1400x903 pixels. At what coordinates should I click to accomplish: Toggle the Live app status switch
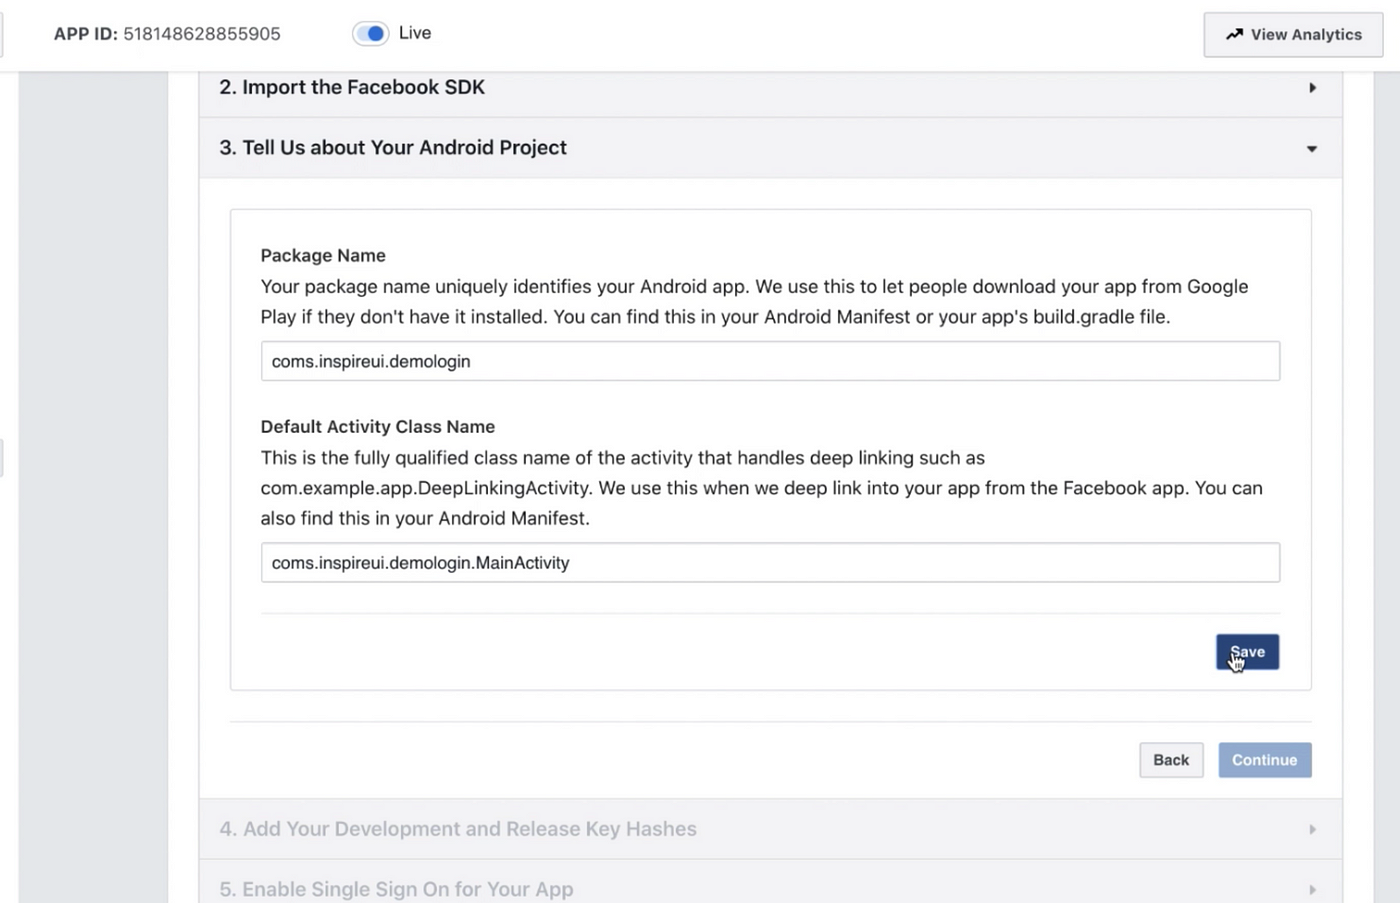point(370,33)
